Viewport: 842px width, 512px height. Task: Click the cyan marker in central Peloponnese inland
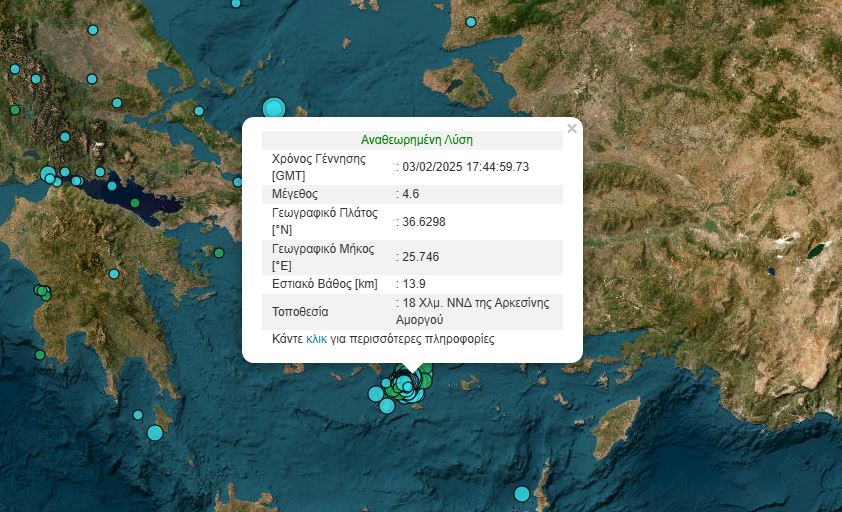tap(114, 274)
